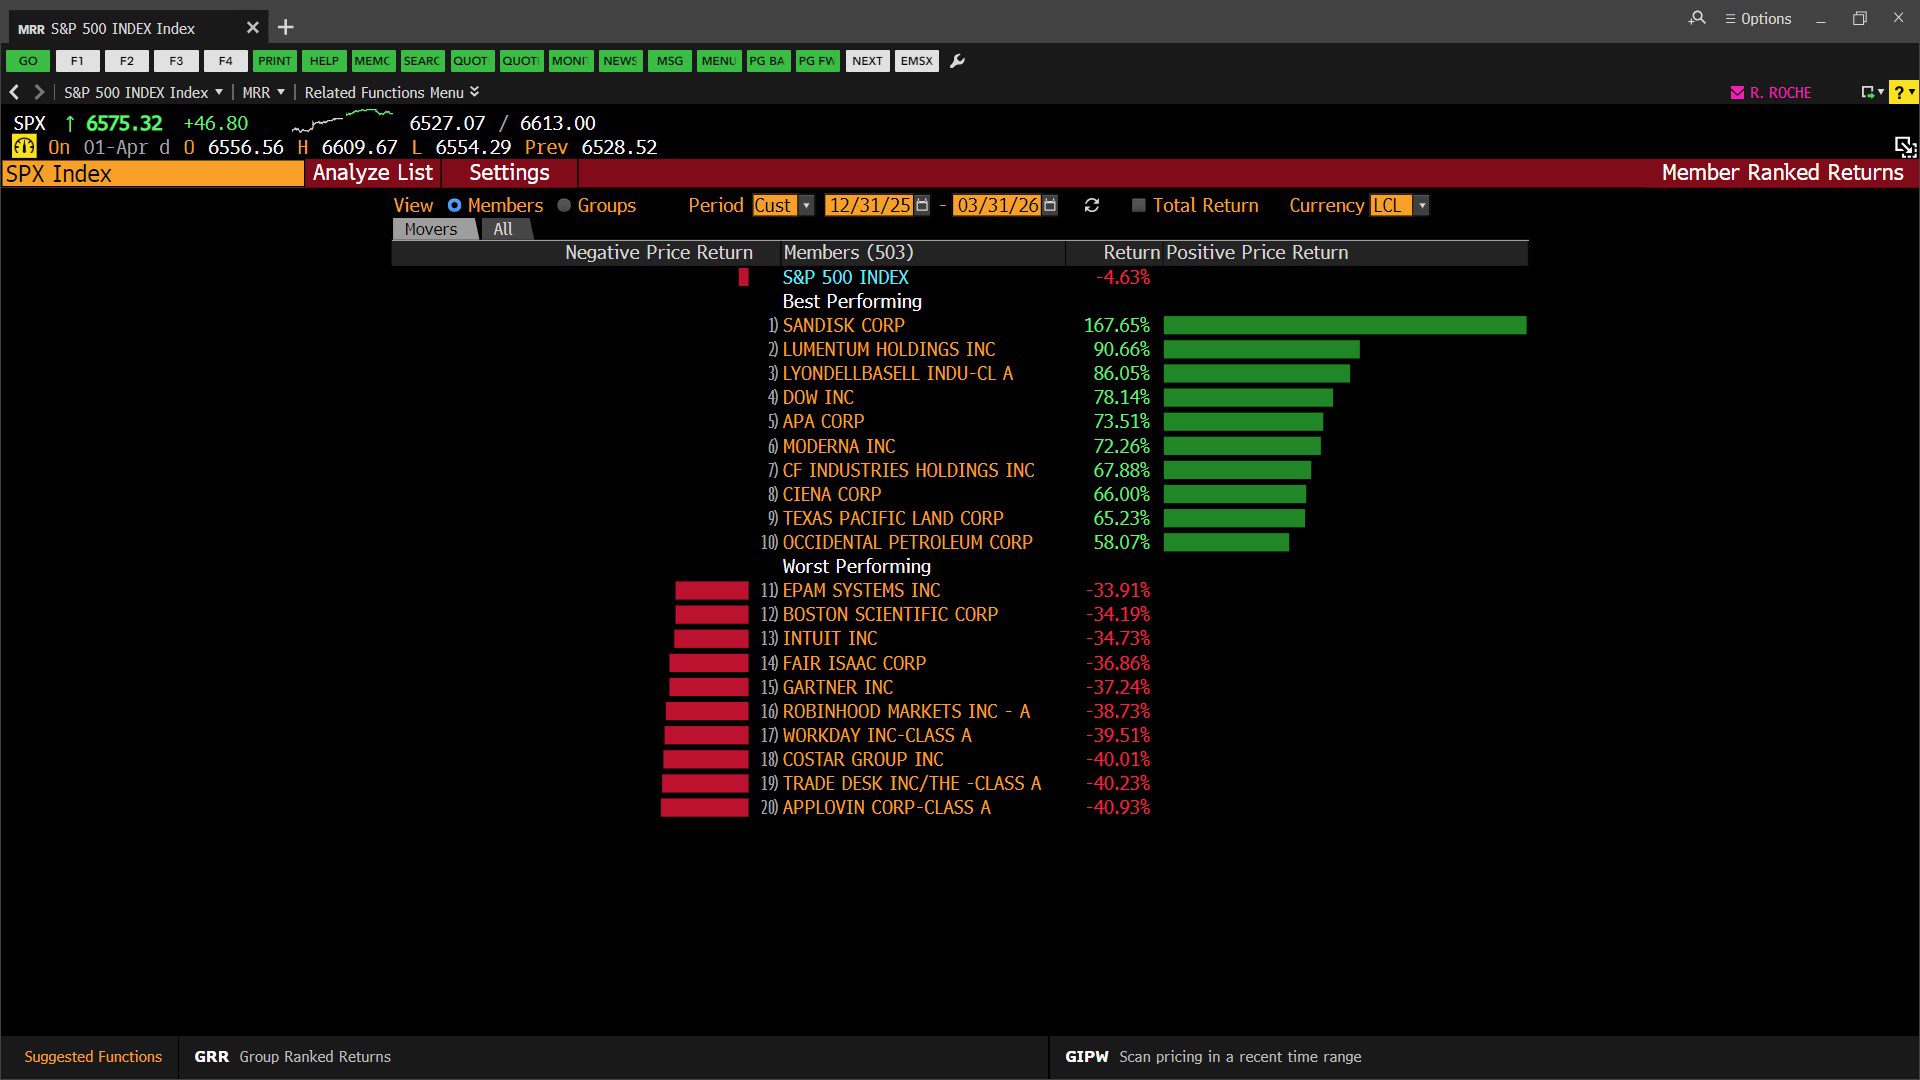
Task: Enable the Total Return checkbox
Action: point(1138,205)
